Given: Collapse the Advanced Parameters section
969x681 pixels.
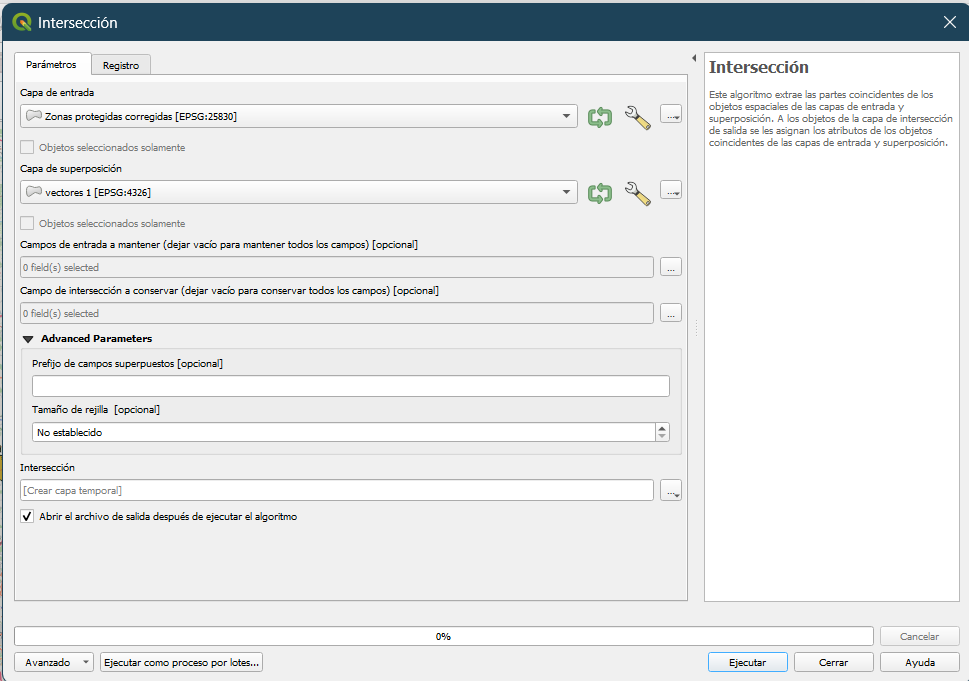Looking at the screenshot, I should pyautogui.click(x=28, y=339).
